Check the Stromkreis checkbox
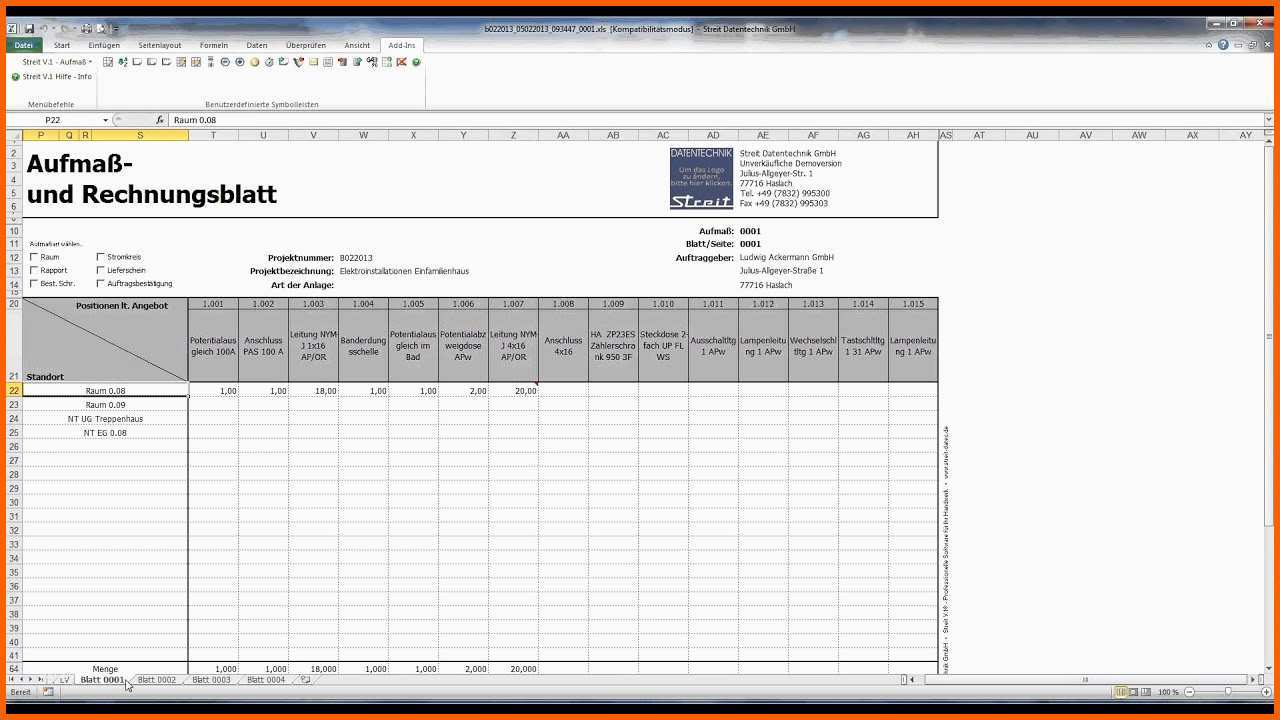1280x720 pixels. coord(101,257)
